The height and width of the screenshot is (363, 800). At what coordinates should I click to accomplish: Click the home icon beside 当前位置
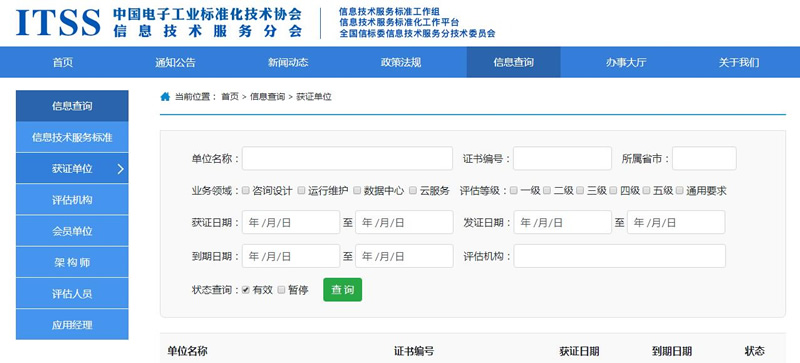click(165, 96)
